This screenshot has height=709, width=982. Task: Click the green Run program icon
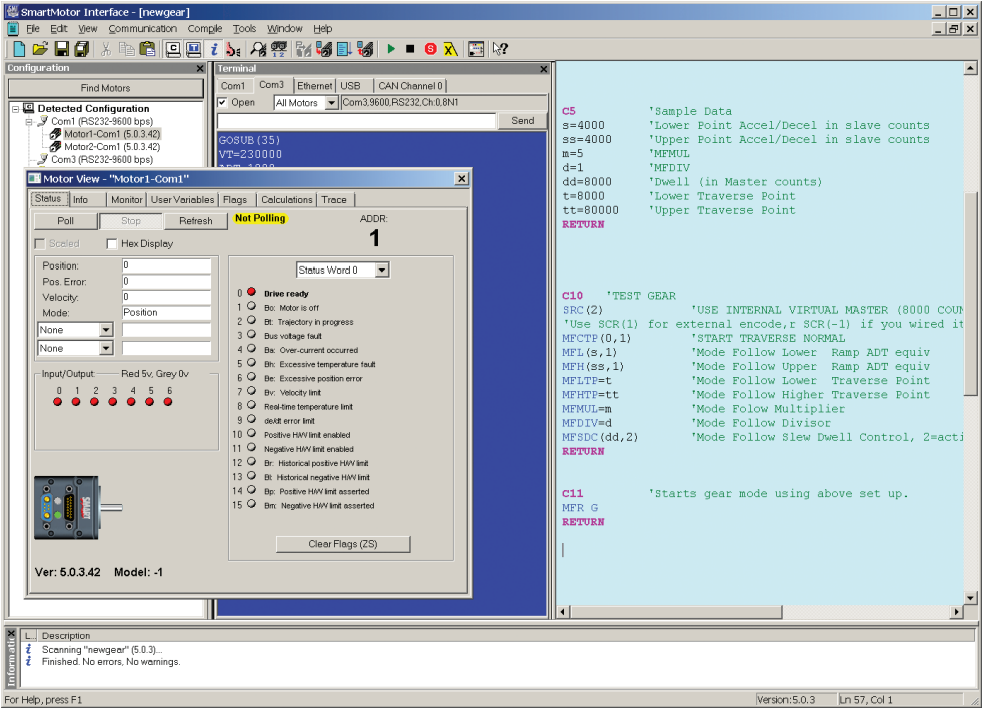pos(391,49)
